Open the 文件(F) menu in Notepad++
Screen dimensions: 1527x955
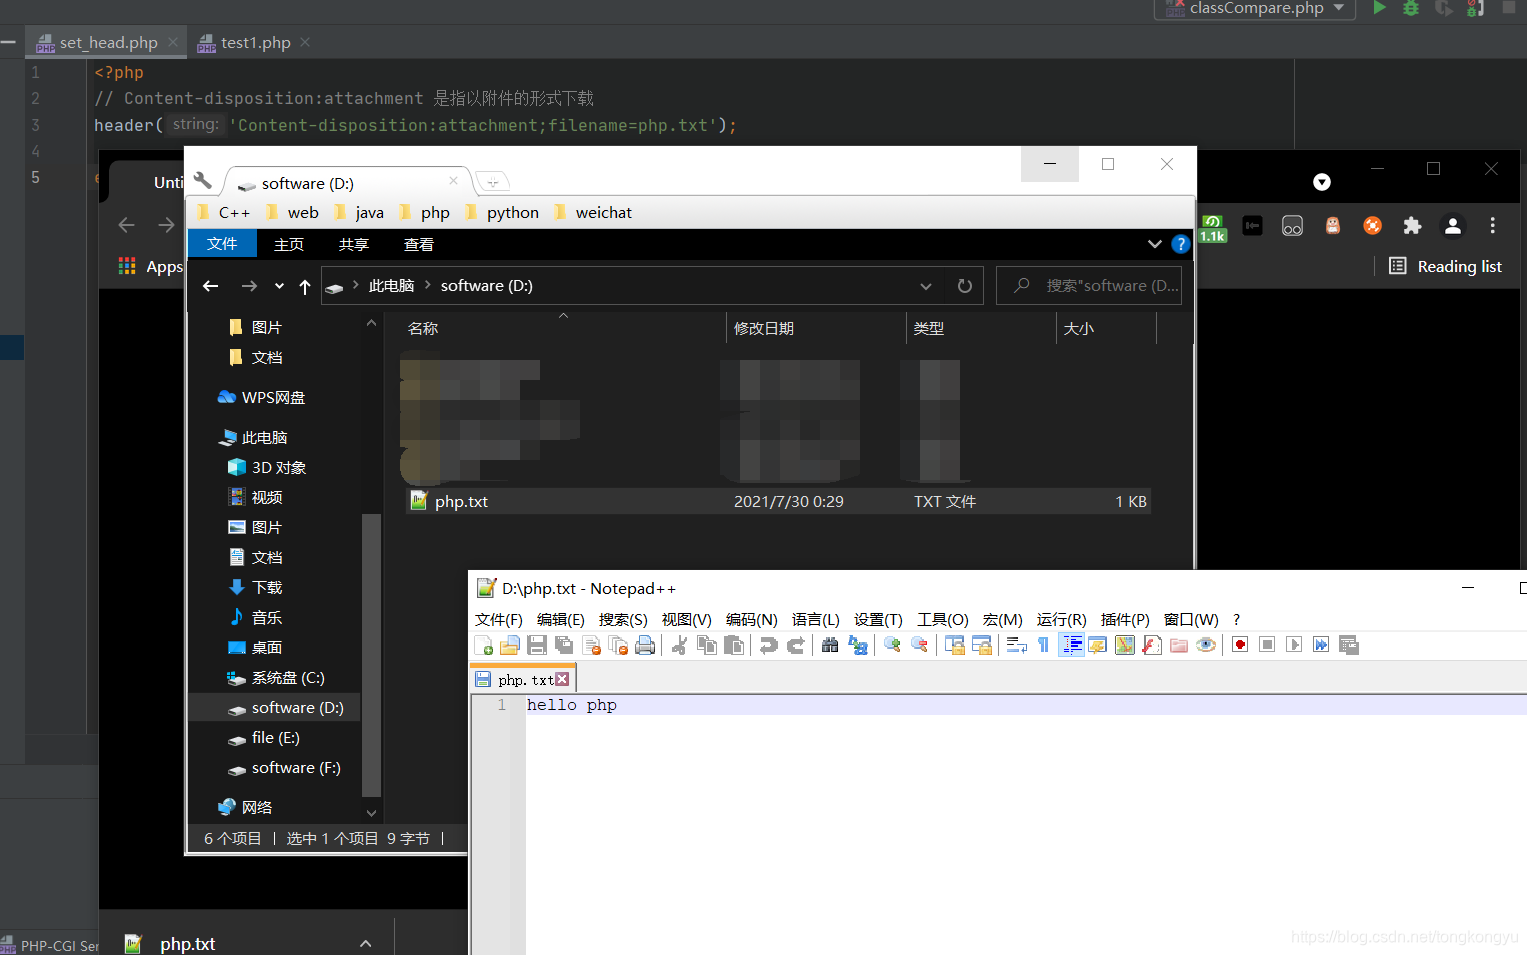(x=498, y=620)
